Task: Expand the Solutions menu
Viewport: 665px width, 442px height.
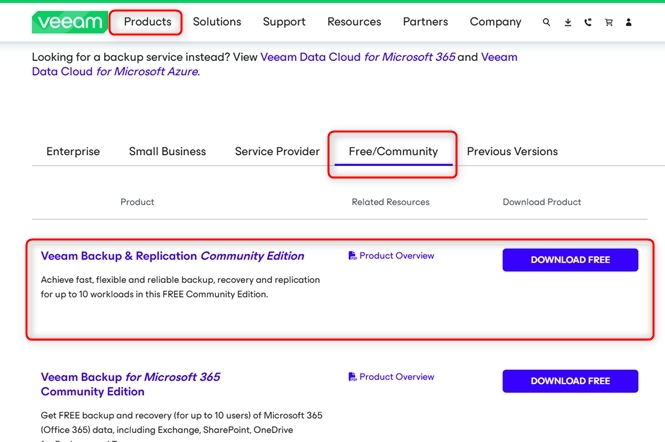Action: 217,22
